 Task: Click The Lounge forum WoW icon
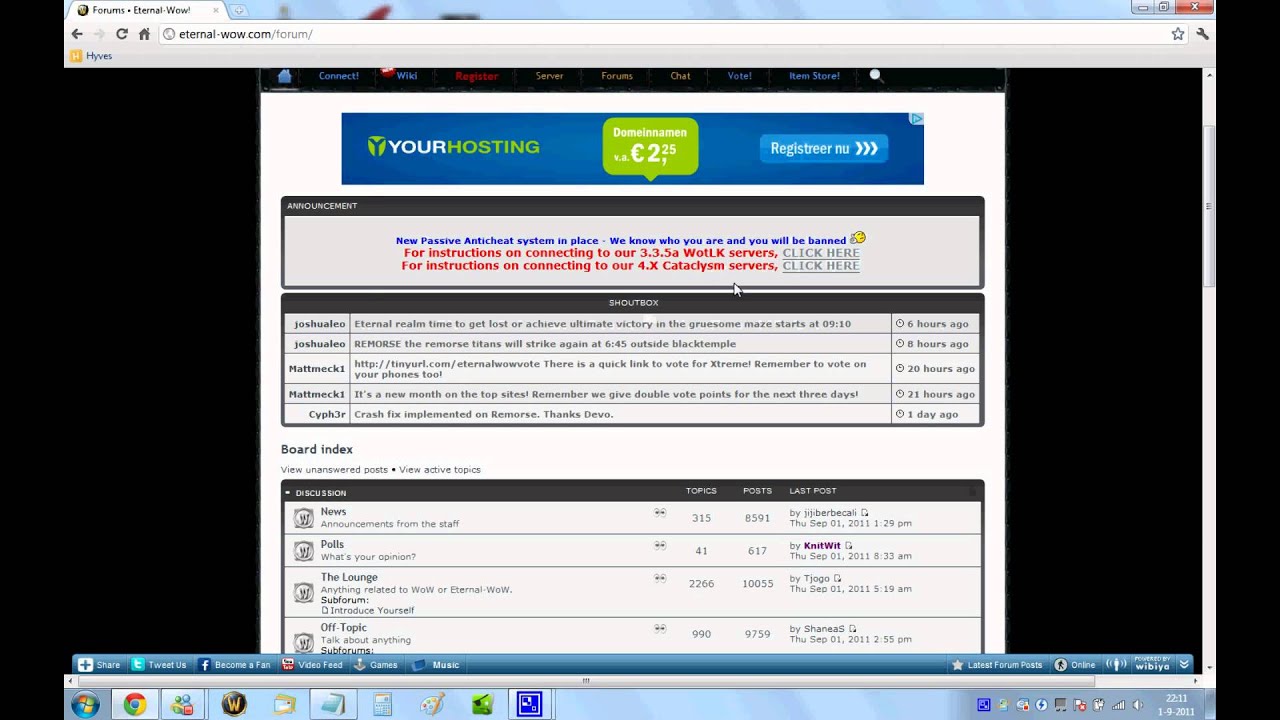coord(303,593)
